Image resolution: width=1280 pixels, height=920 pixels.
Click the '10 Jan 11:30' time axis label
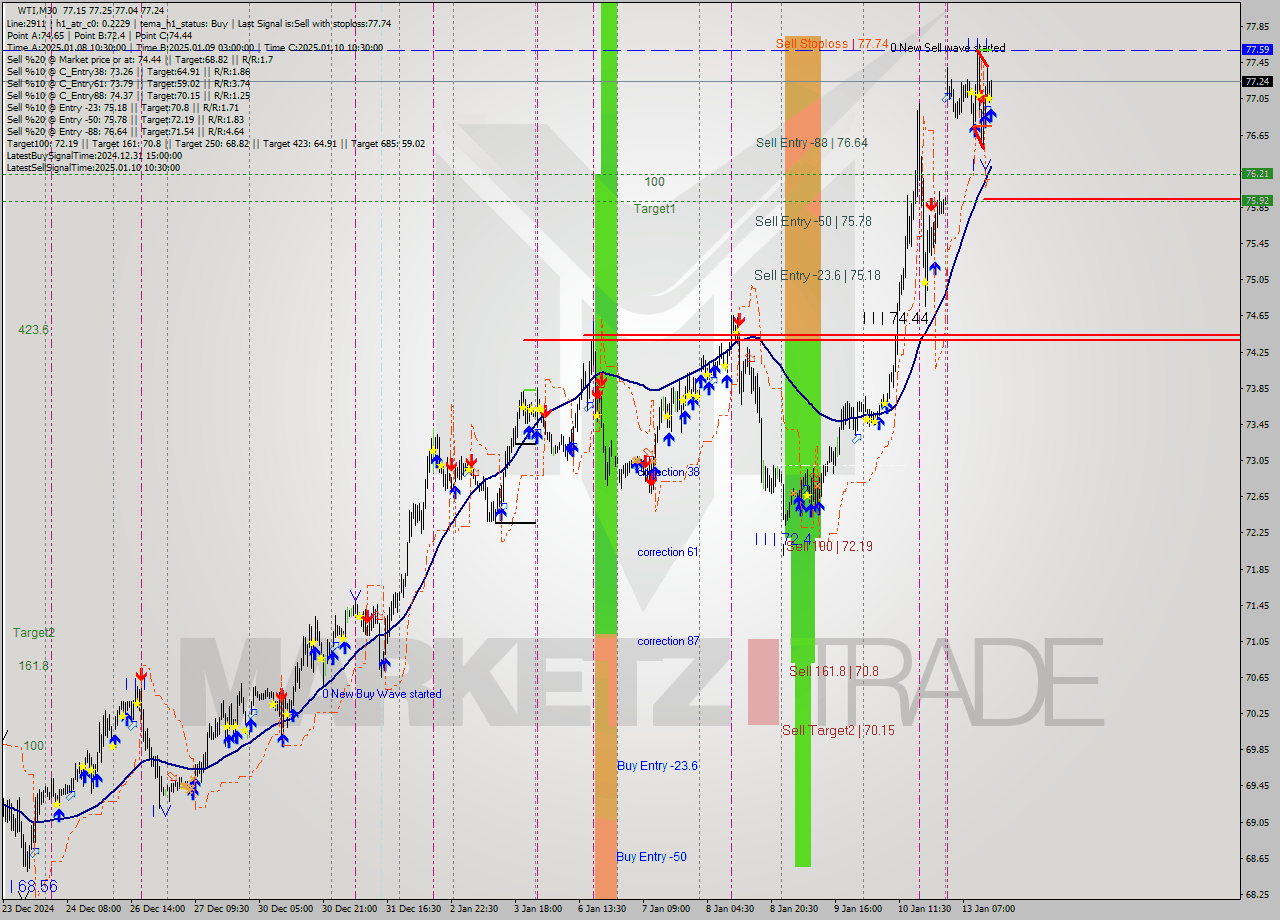923,909
